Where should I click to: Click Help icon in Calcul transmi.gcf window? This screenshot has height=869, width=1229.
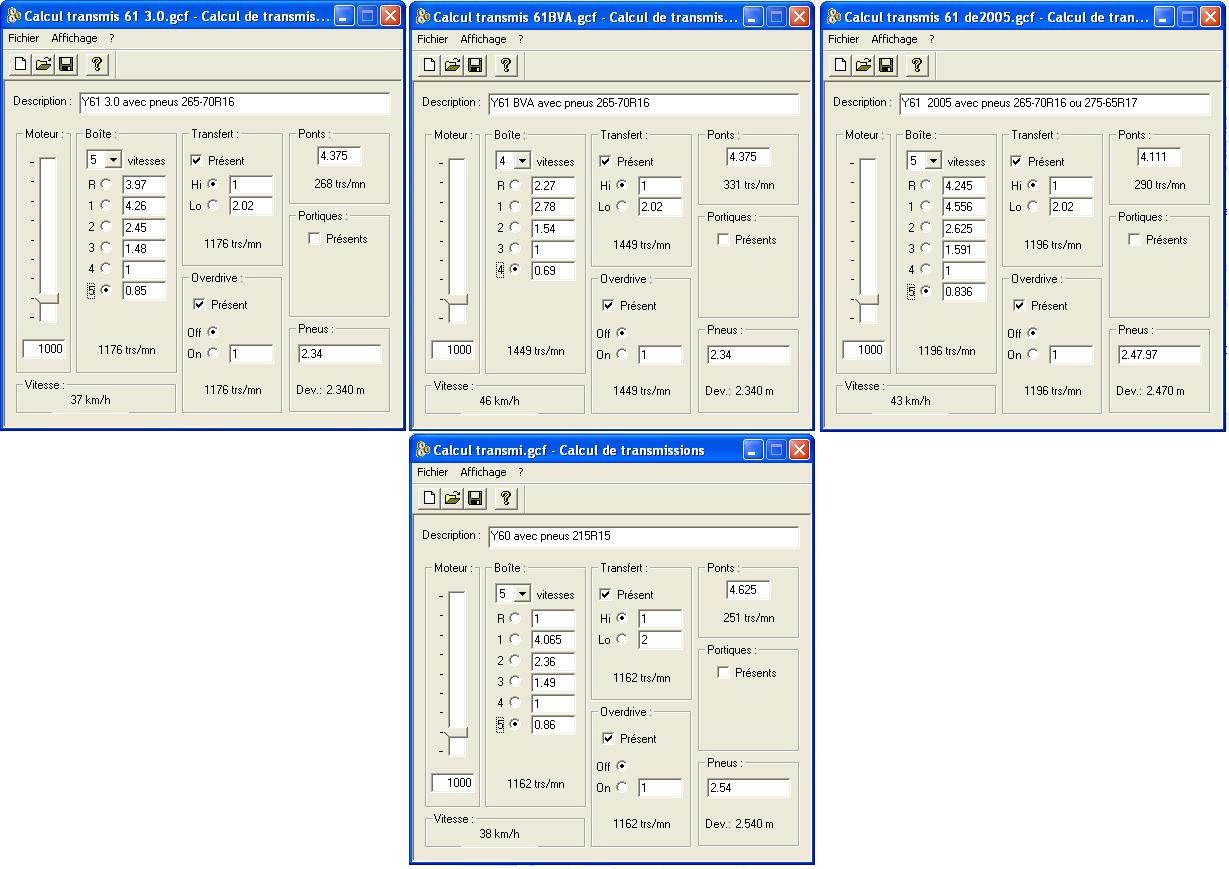tap(505, 498)
